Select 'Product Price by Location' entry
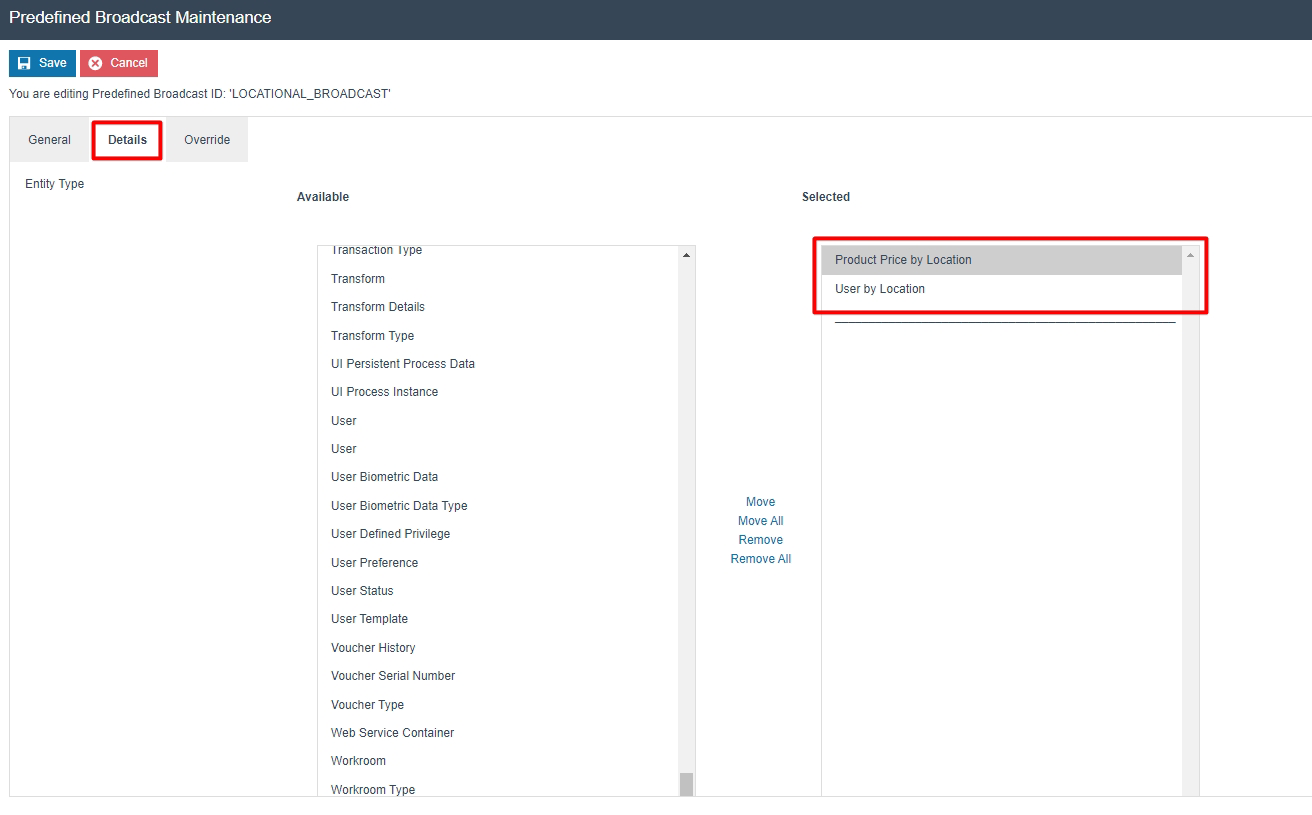1312x815 pixels. click(903, 259)
